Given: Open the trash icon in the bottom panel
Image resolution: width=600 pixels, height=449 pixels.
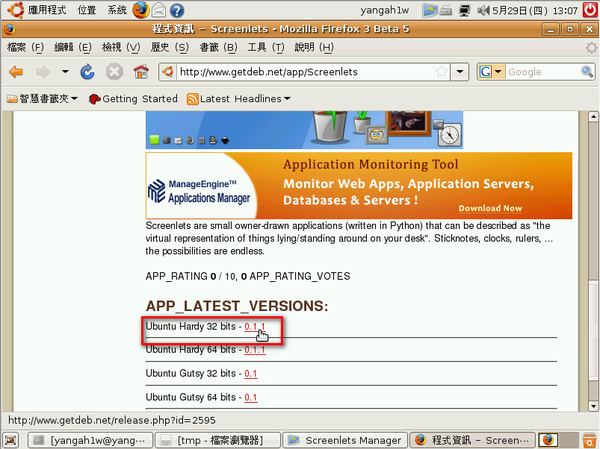Looking at the screenshot, I should tap(589, 440).
